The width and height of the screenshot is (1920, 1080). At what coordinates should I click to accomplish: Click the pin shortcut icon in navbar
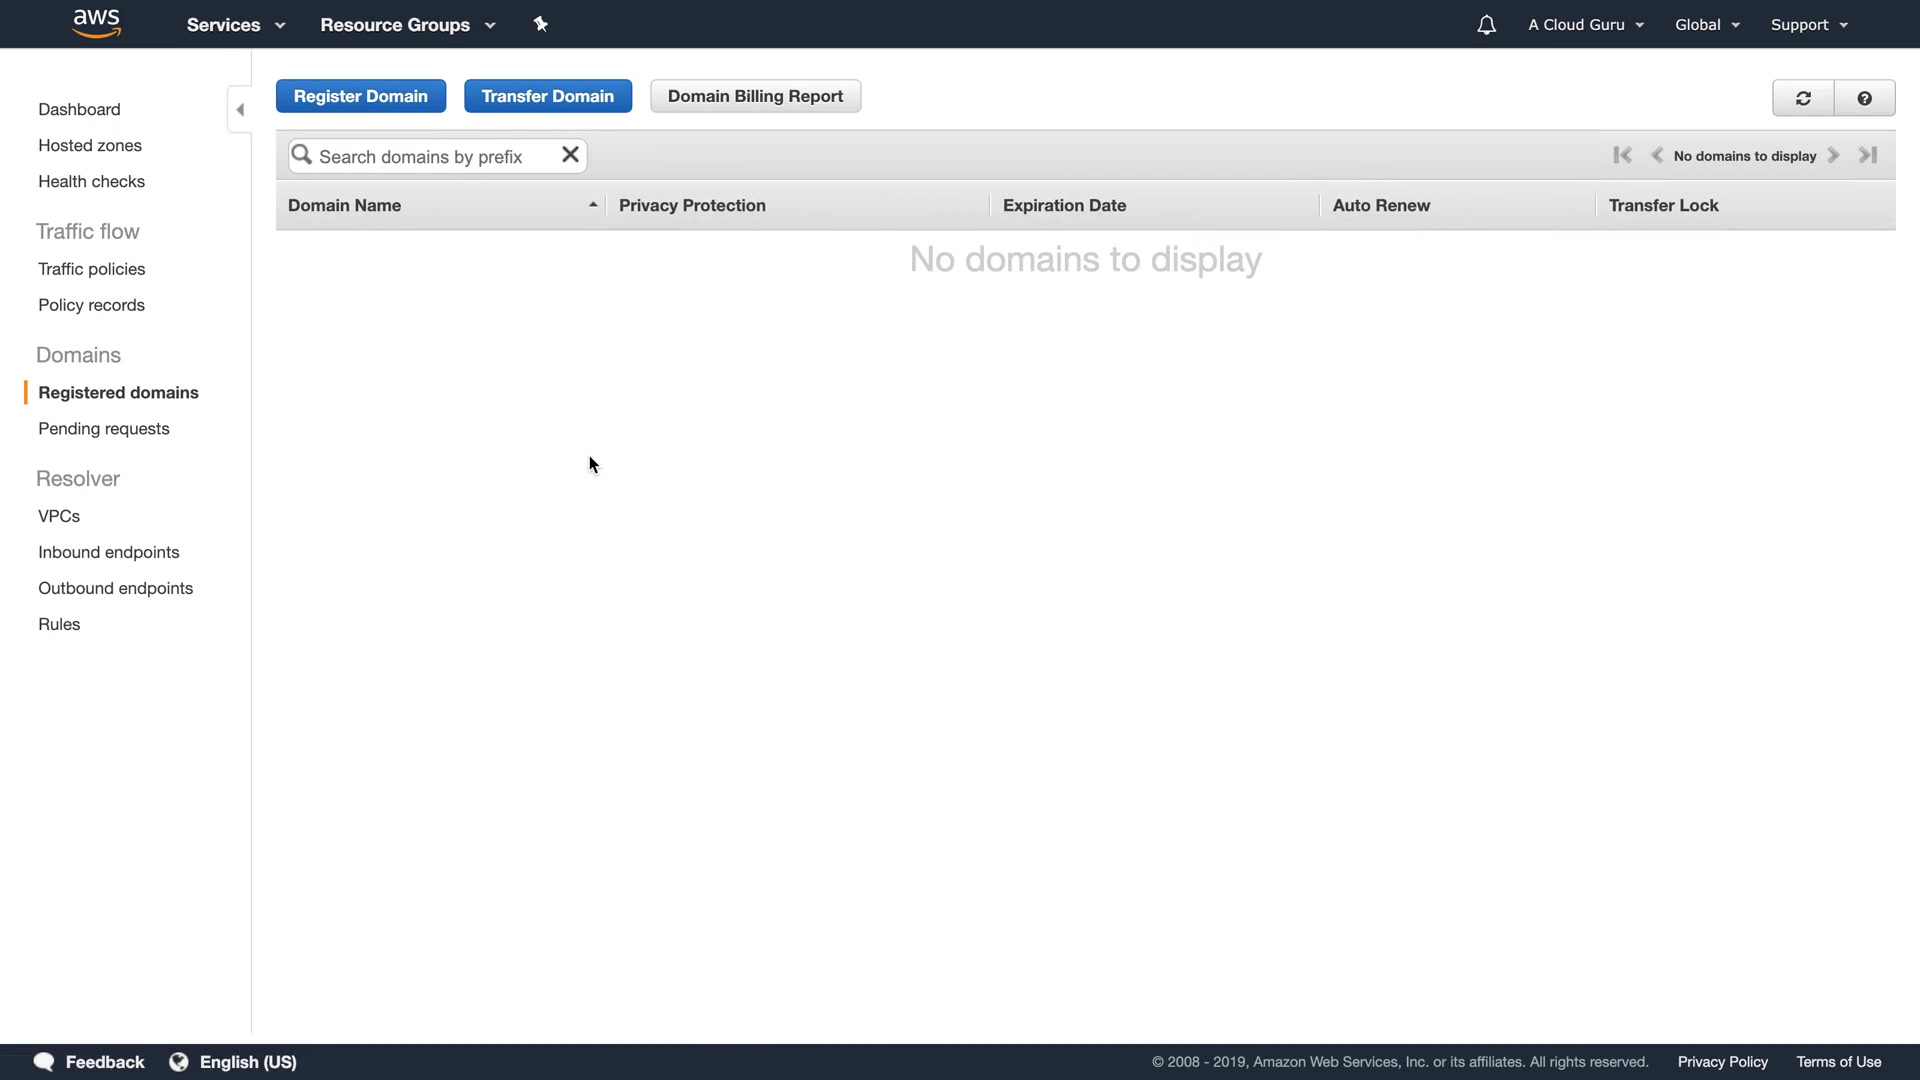[x=541, y=24]
